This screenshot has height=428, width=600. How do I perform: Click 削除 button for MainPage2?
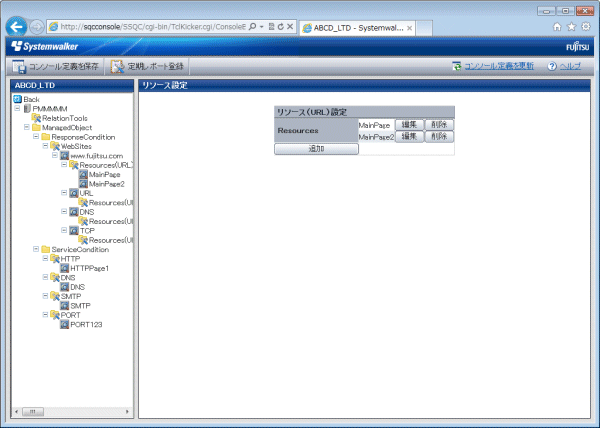click(439, 137)
